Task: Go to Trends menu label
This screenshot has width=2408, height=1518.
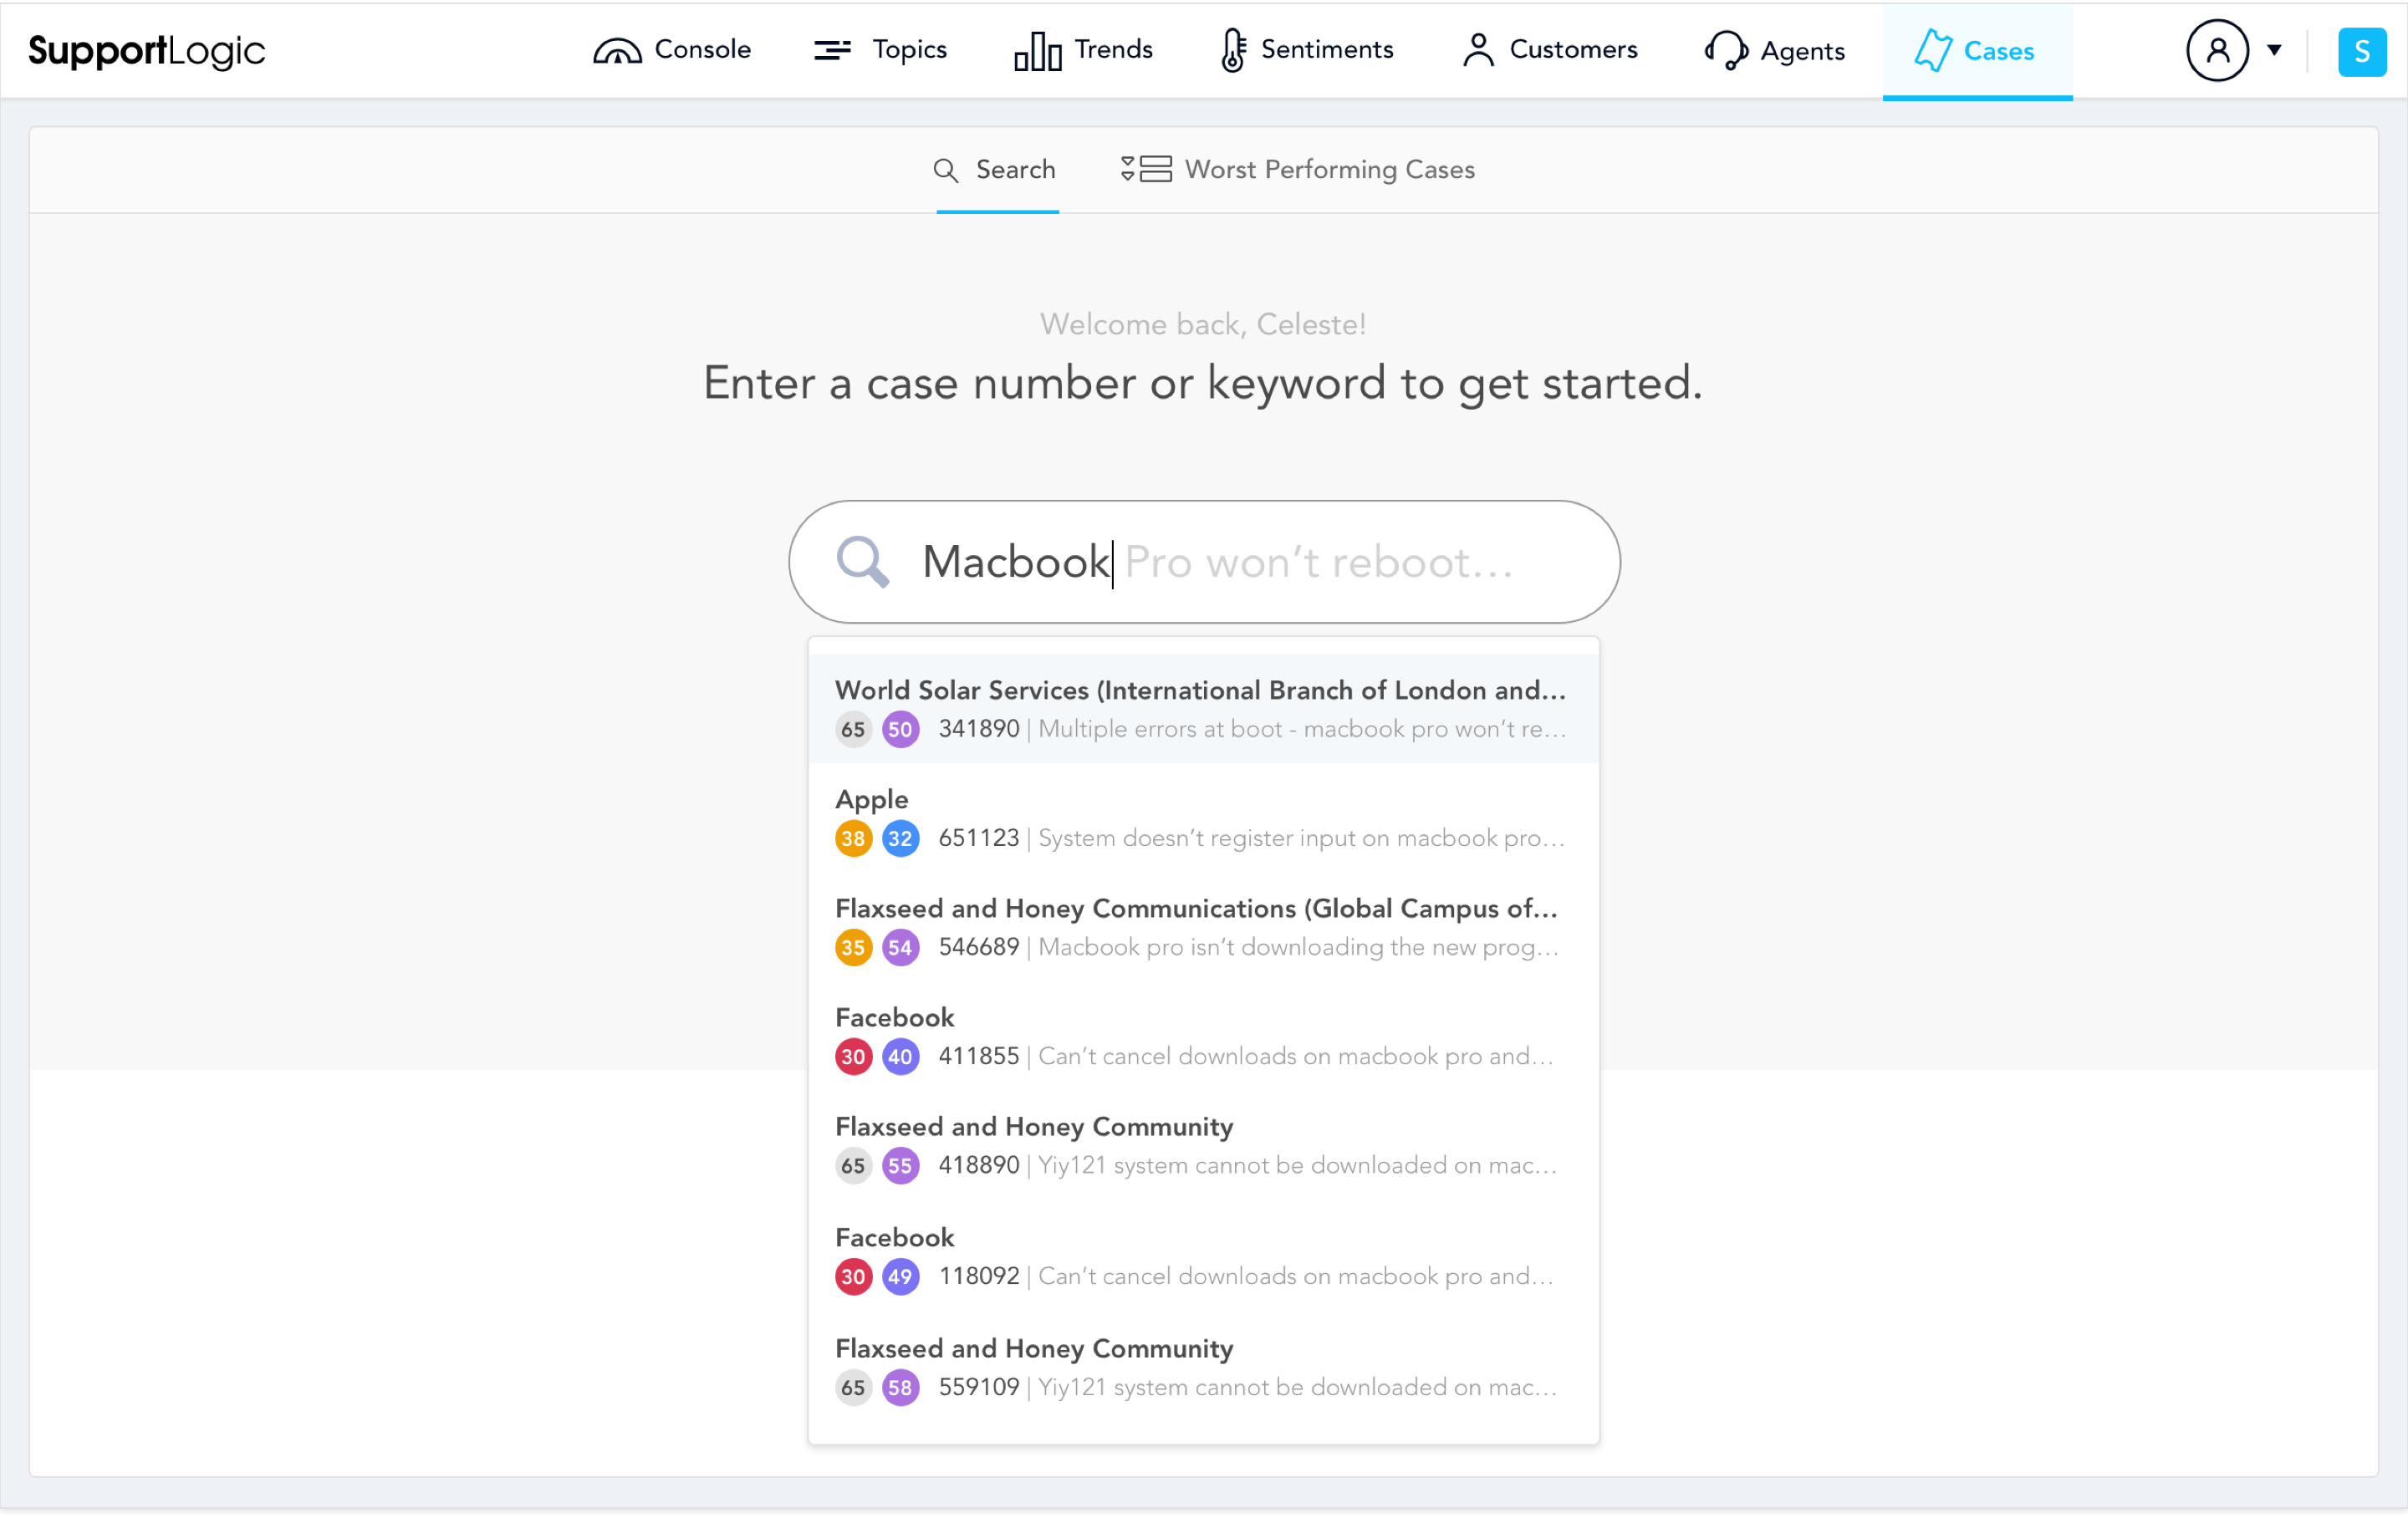Action: click(1113, 49)
